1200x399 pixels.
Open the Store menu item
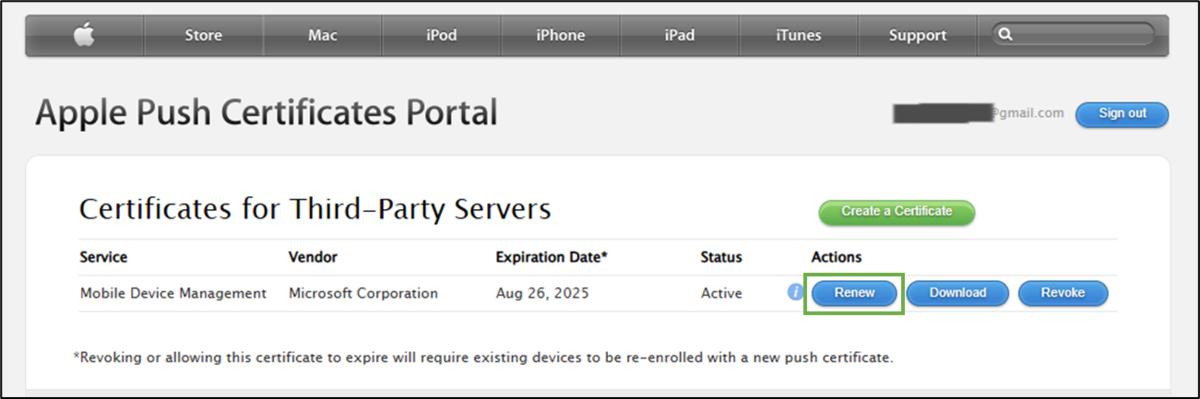coord(203,35)
